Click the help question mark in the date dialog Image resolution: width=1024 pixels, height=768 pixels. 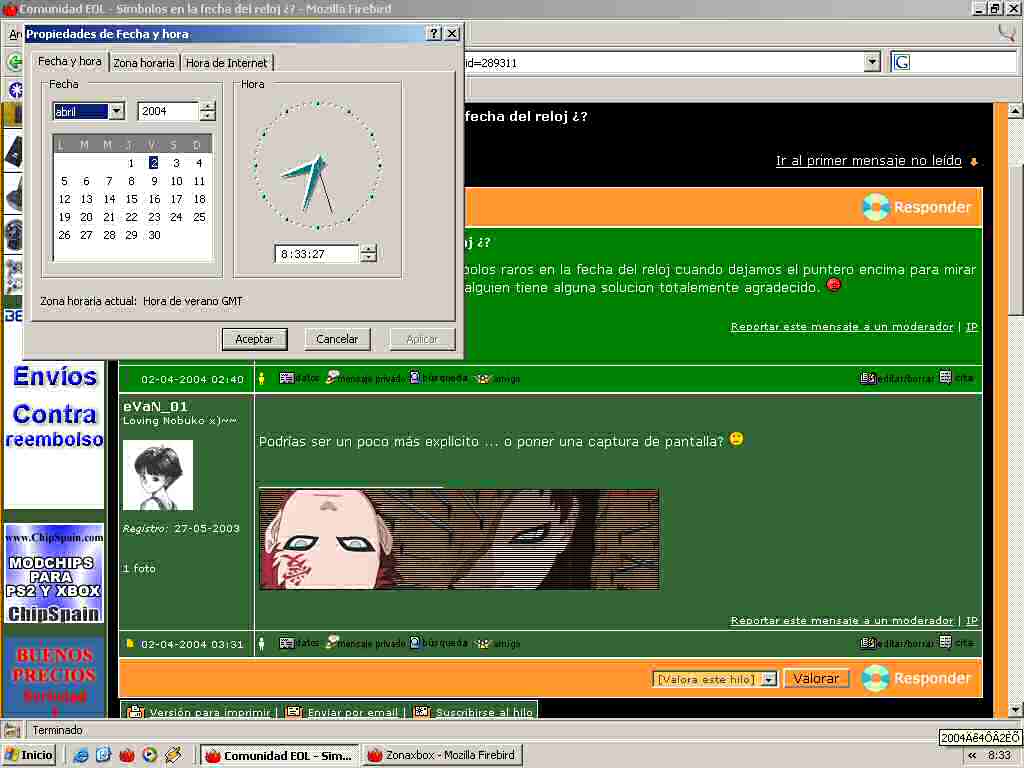coord(434,33)
